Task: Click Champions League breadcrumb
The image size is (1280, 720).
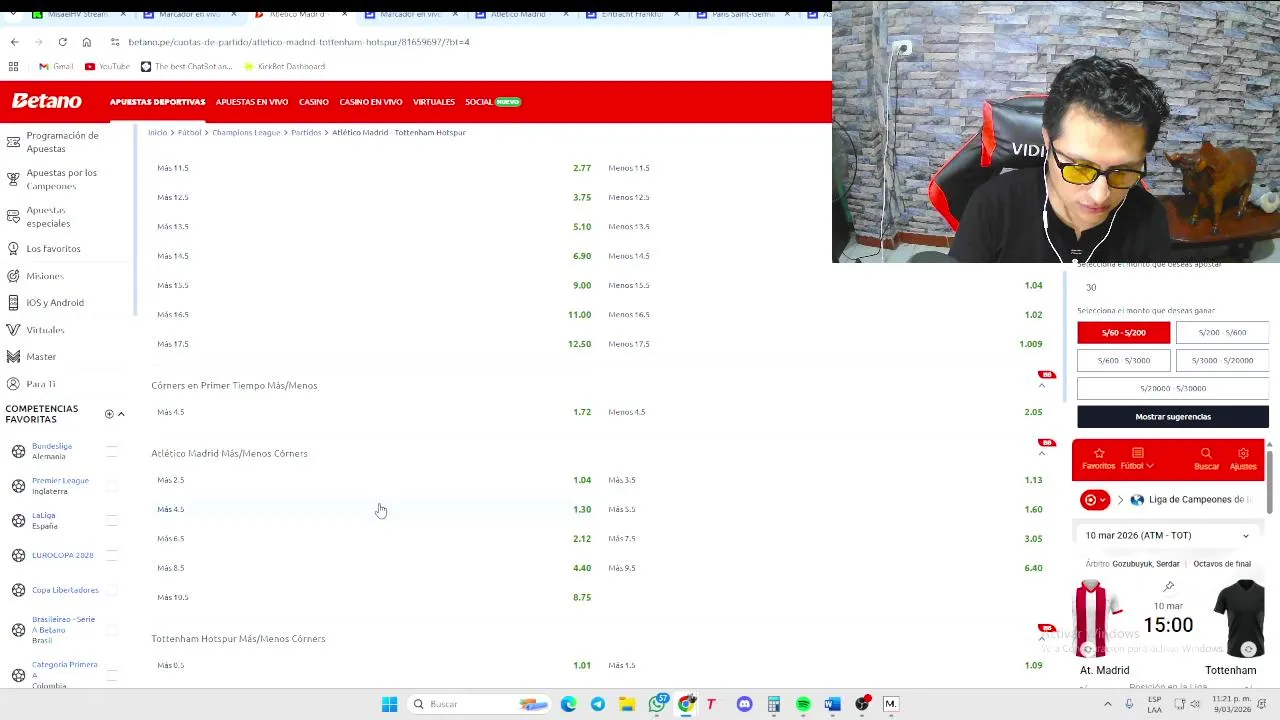Action: coord(246,132)
